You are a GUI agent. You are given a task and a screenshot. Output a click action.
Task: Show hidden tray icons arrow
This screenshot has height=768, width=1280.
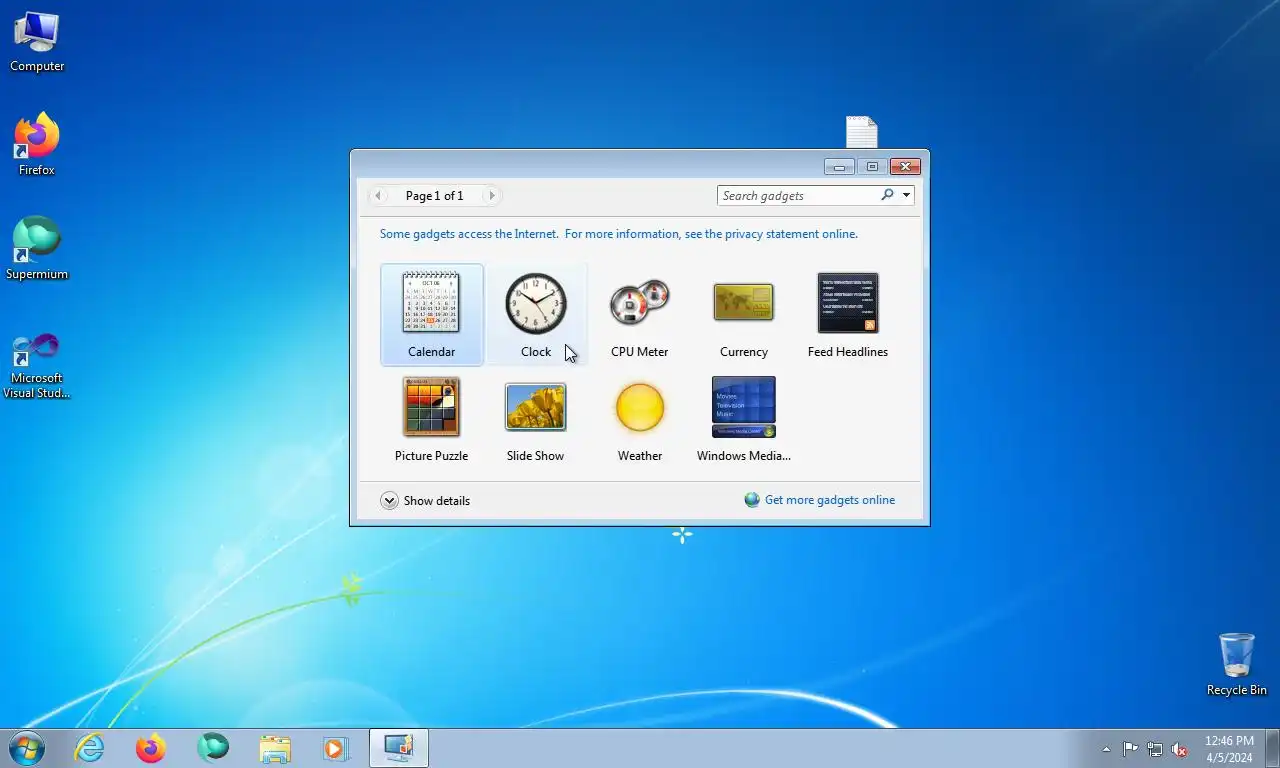(1106, 749)
